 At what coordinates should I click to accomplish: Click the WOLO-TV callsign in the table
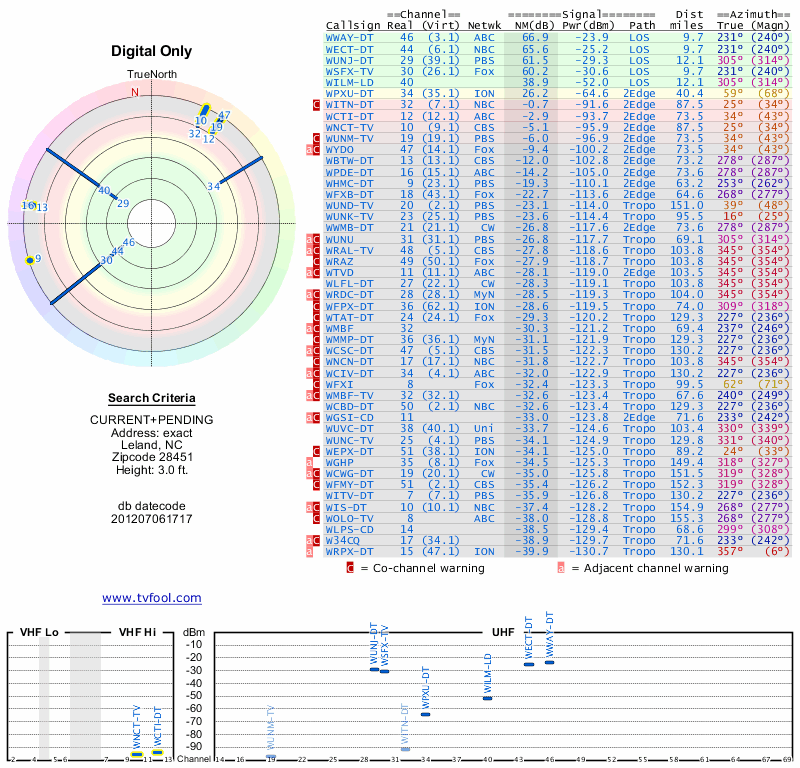pyautogui.click(x=349, y=518)
